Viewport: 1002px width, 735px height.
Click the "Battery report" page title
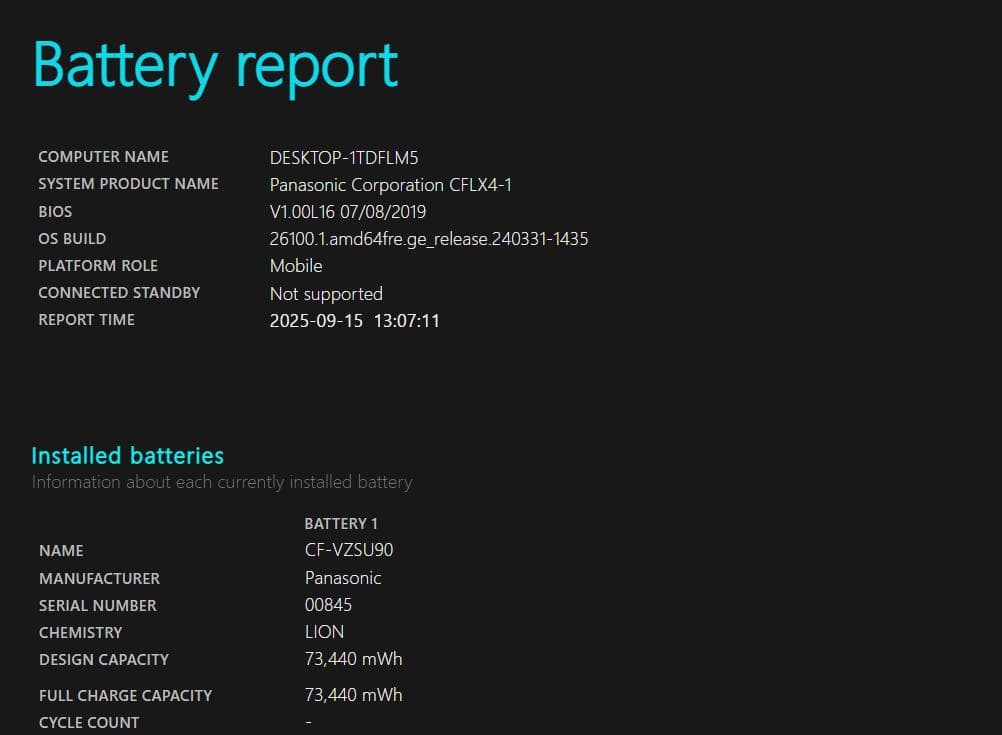click(216, 66)
